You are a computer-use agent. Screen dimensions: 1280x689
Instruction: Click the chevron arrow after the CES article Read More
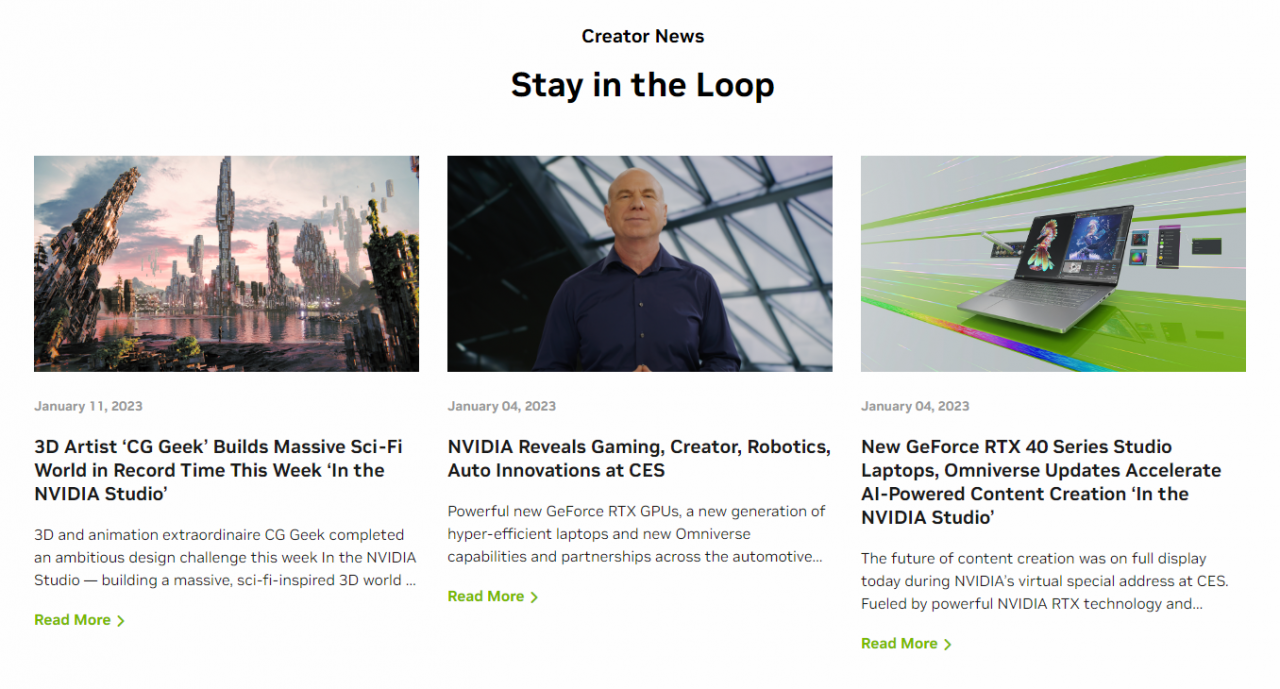[534, 597]
